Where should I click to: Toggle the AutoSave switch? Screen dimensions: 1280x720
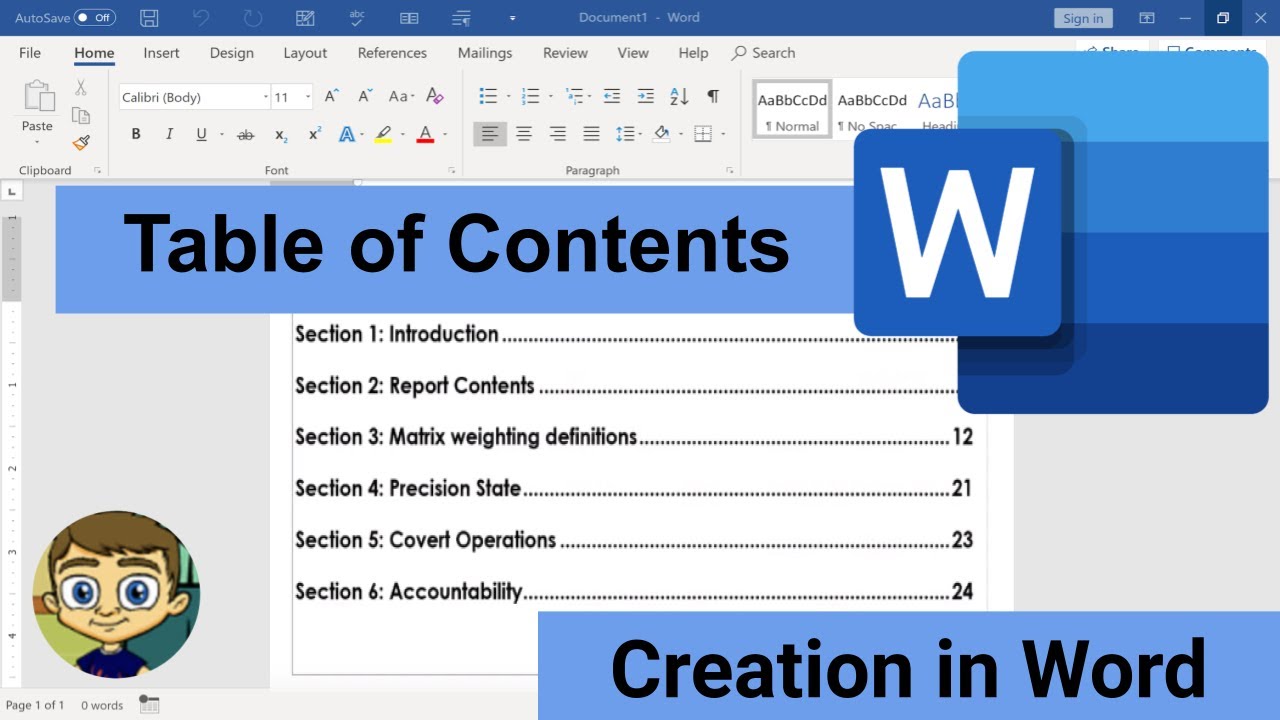[95, 18]
